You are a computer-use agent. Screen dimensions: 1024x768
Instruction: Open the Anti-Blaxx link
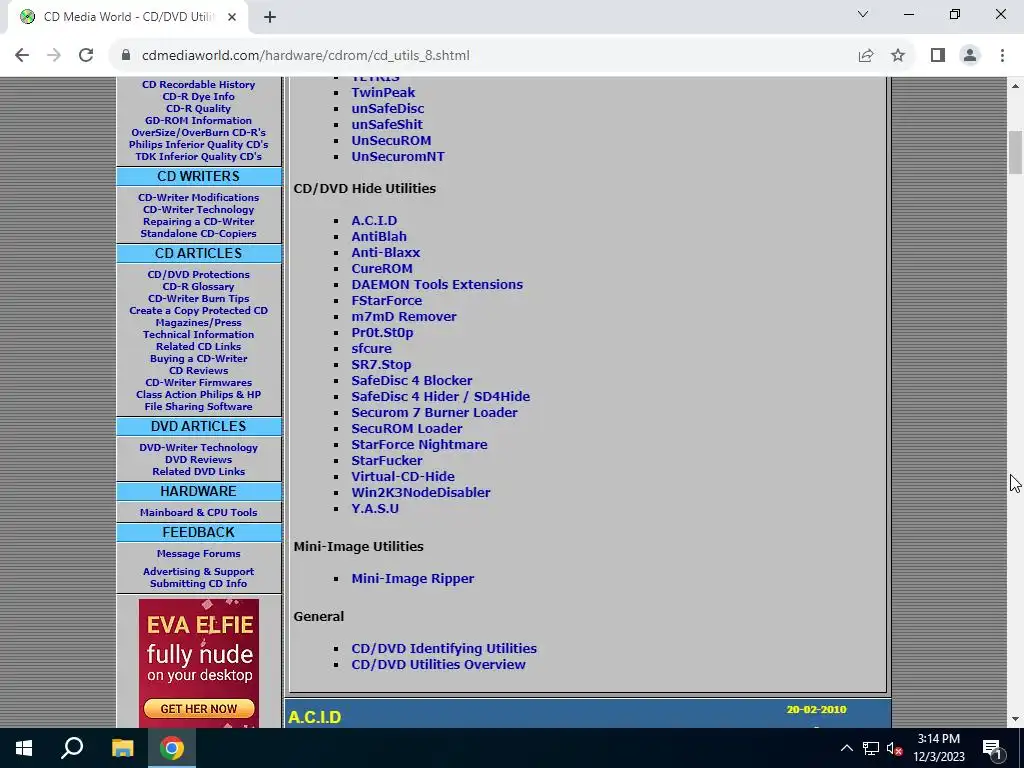pos(385,253)
